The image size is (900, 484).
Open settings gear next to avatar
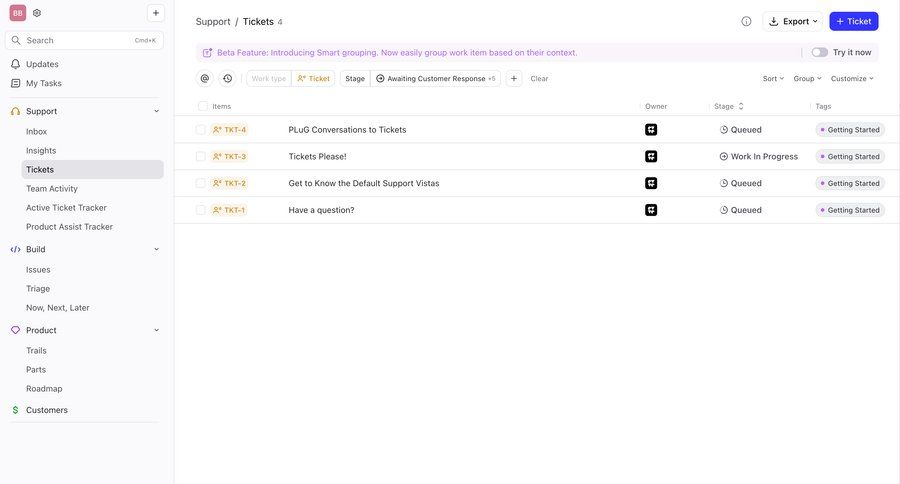point(37,13)
